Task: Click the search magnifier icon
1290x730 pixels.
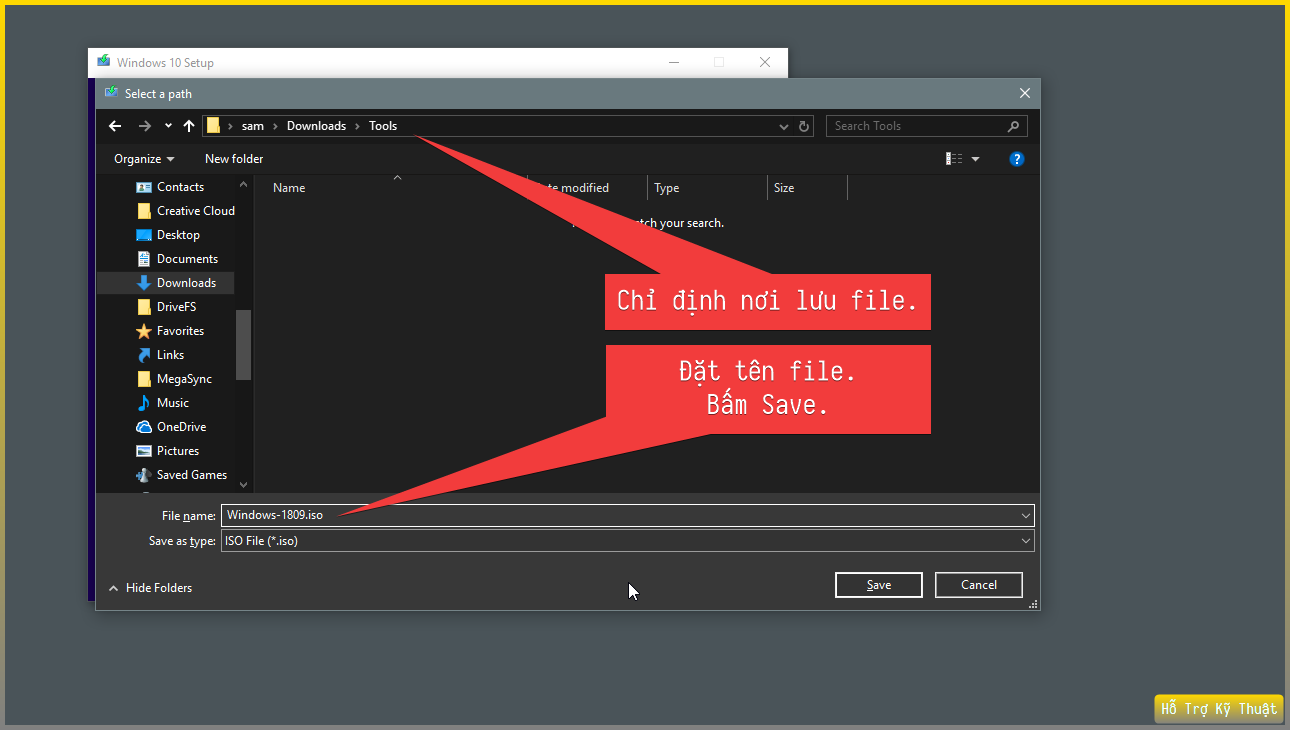Action: pyautogui.click(x=1013, y=126)
